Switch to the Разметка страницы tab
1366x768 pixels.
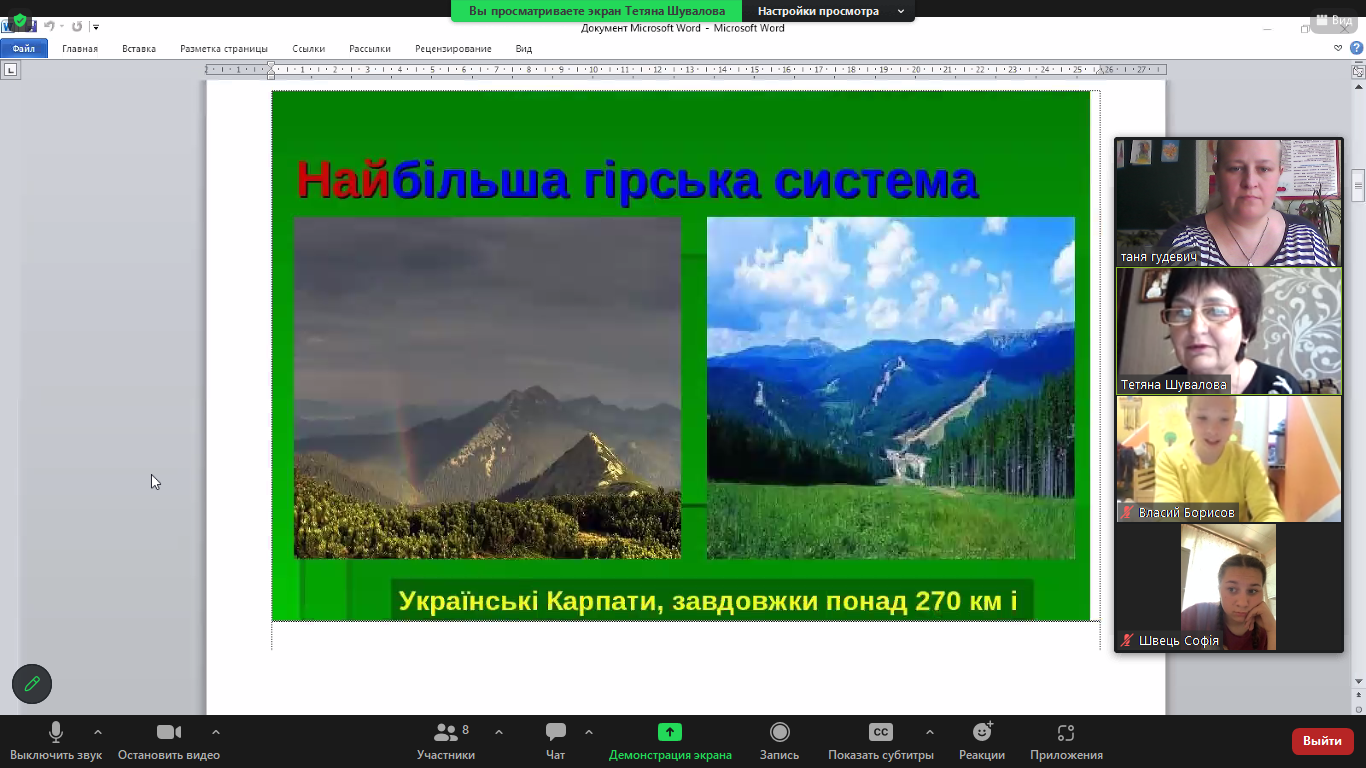click(224, 48)
